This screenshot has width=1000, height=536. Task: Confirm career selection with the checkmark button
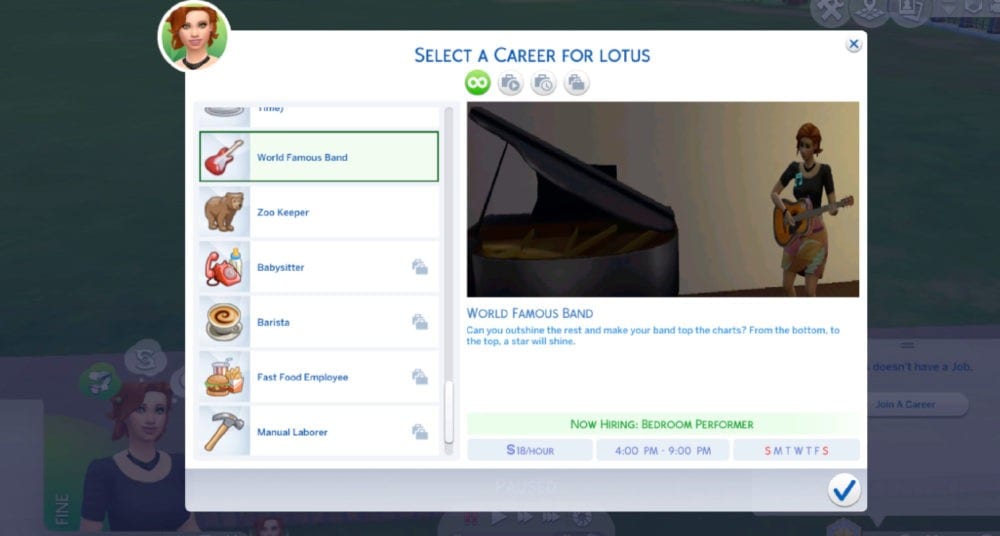point(844,490)
